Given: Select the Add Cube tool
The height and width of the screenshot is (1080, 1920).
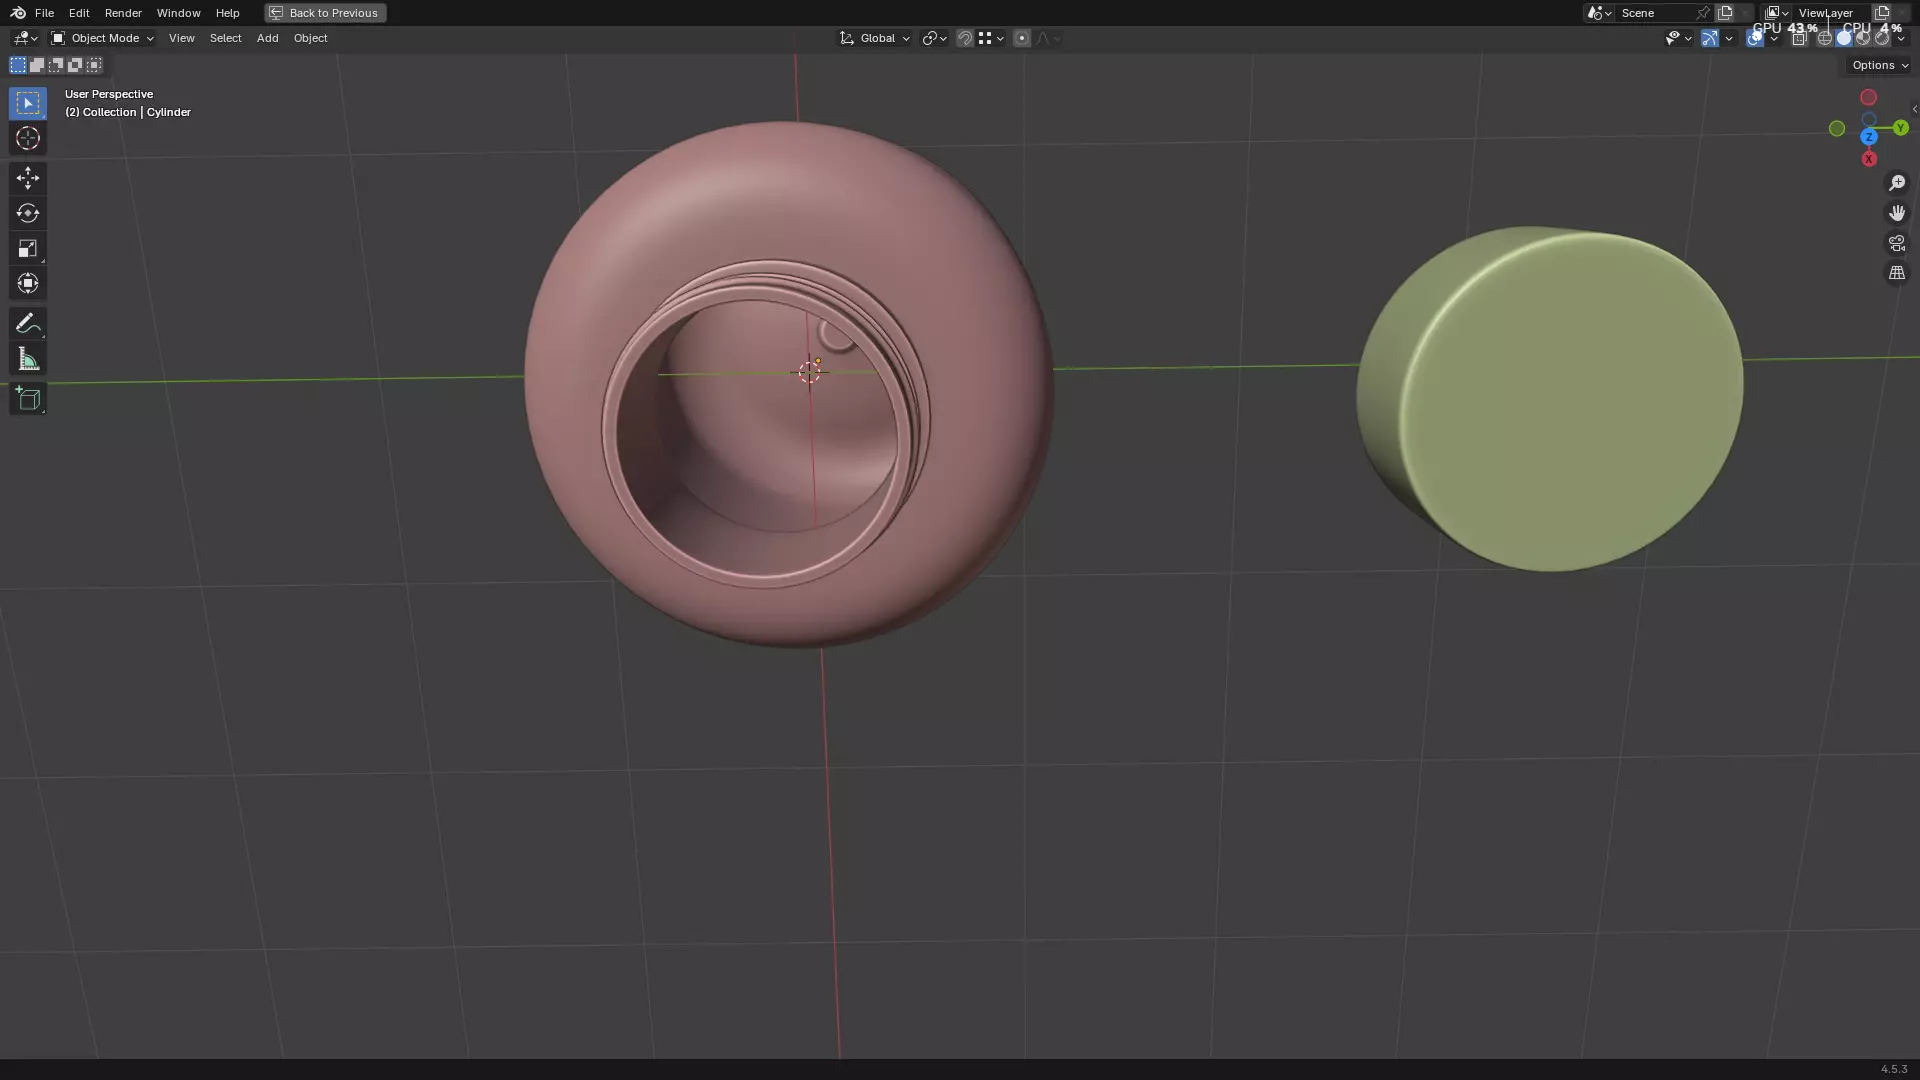Looking at the screenshot, I should pyautogui.click(x=28, y=399).
